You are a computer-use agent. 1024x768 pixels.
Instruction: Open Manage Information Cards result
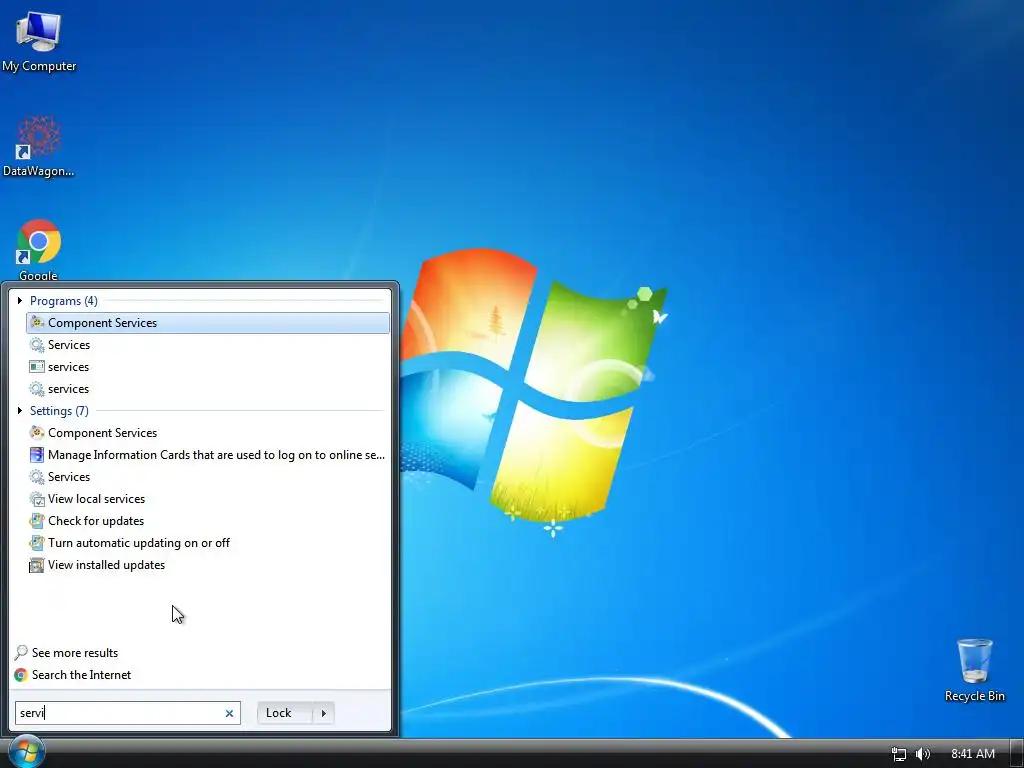coord(208,455)
